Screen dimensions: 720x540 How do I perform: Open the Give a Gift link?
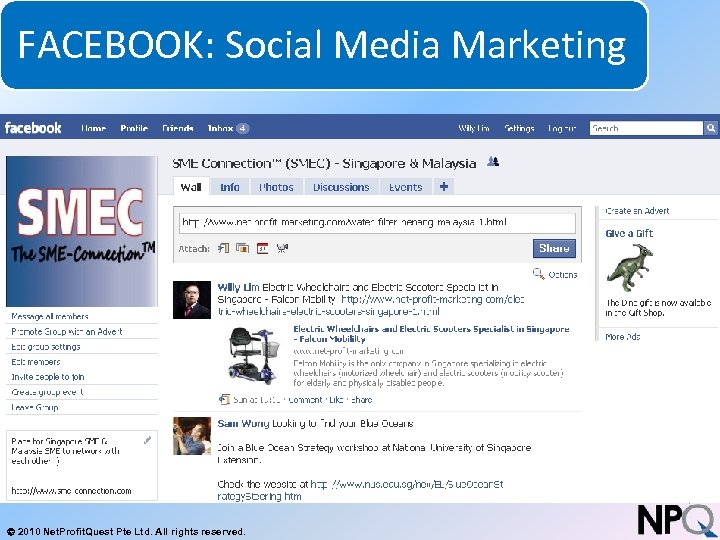tap(629, 233)
